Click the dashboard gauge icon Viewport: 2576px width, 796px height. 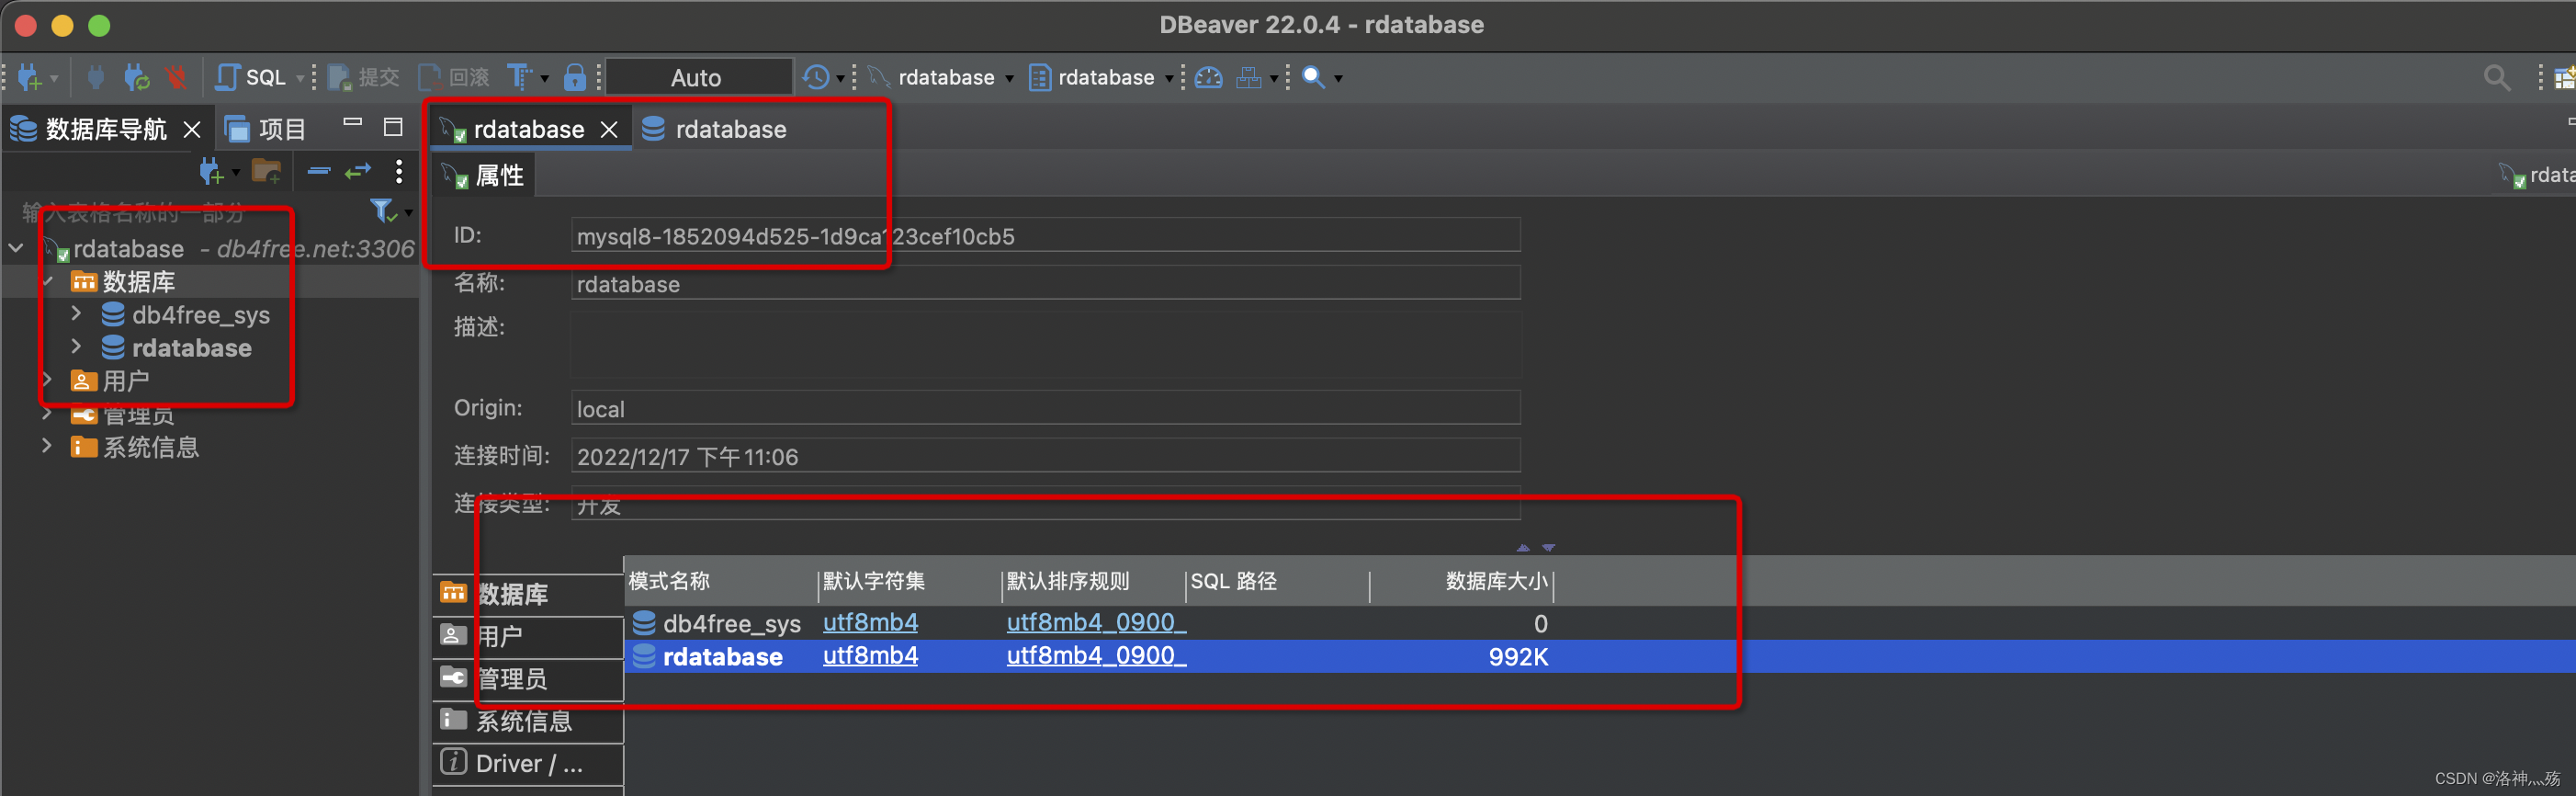click(x=1209, y=77)
